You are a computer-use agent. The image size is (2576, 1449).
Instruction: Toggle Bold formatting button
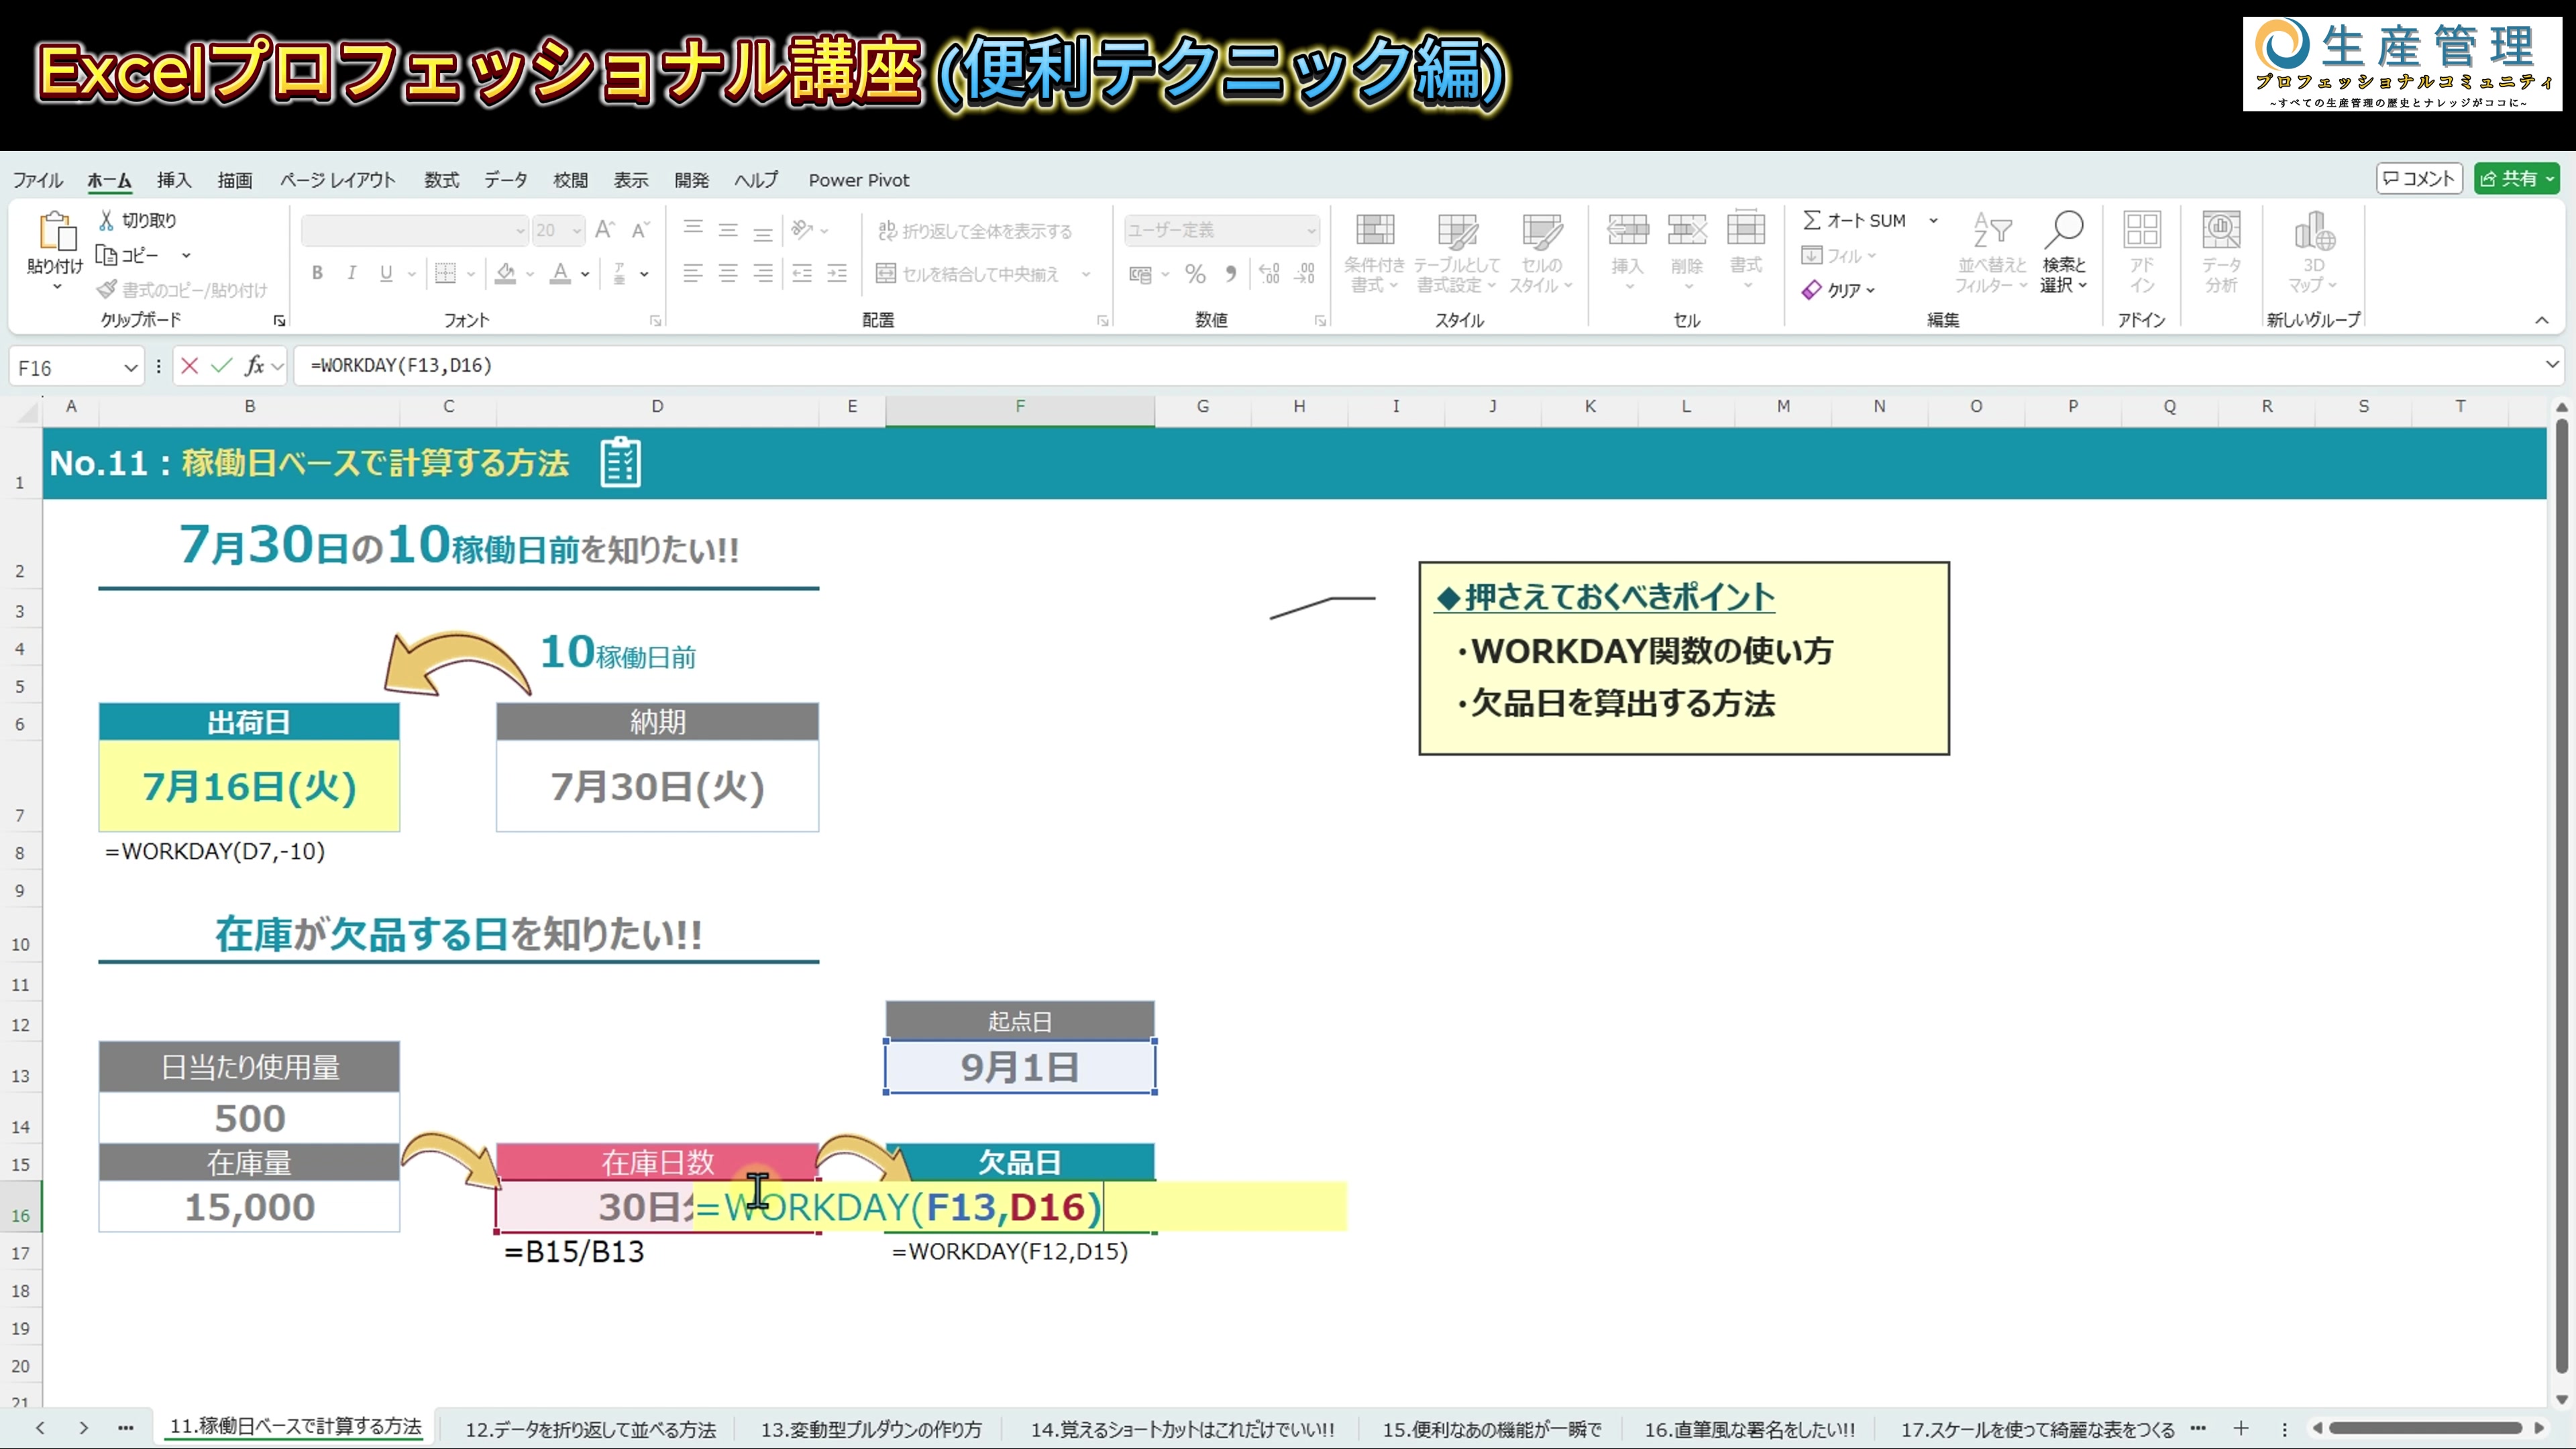coord(317,273)
